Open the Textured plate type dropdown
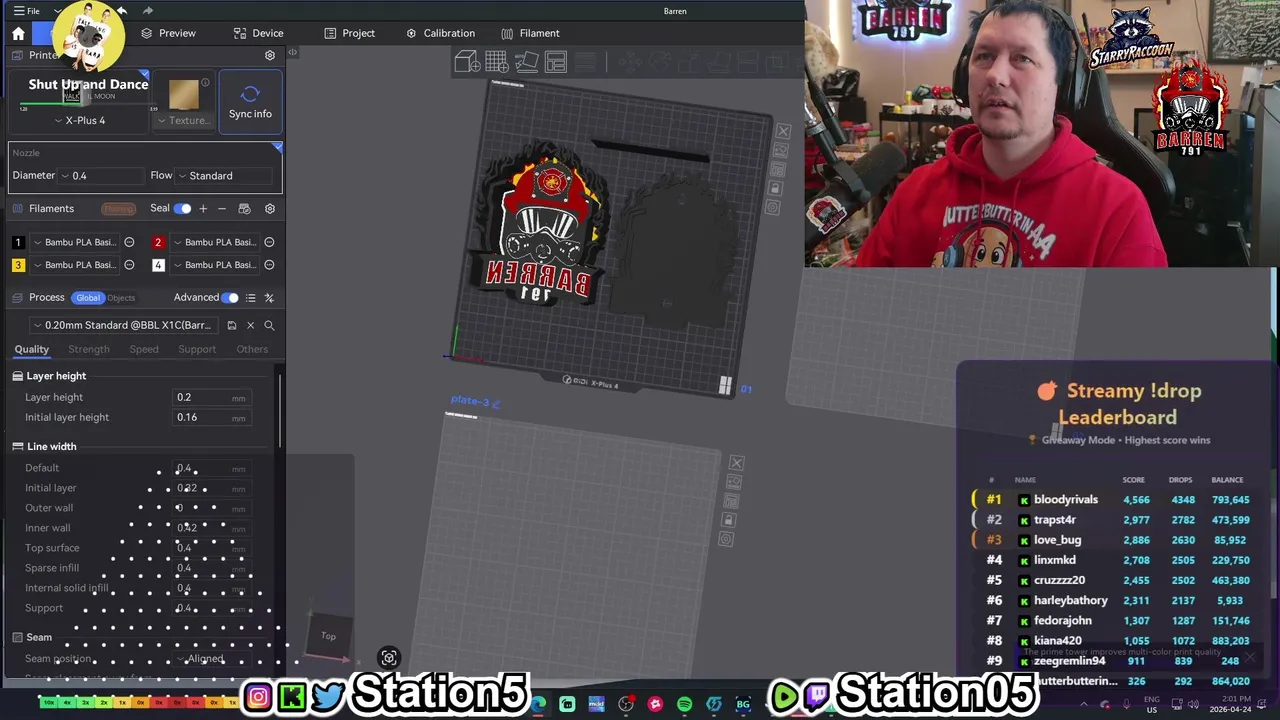This screenshot has width=1280, height=720. pyautogui.click(x=183, y=120)
